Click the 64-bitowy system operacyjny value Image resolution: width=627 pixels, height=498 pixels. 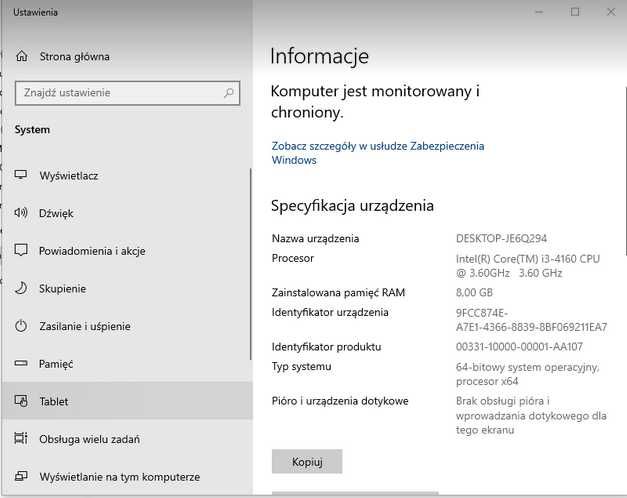pos(527,374)
